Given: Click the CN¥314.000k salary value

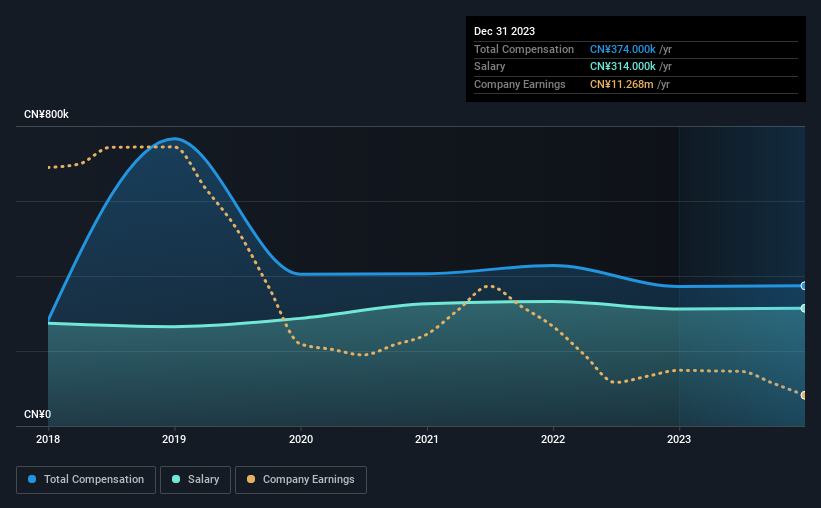Looking at the screenshot, I should point(623,67).
